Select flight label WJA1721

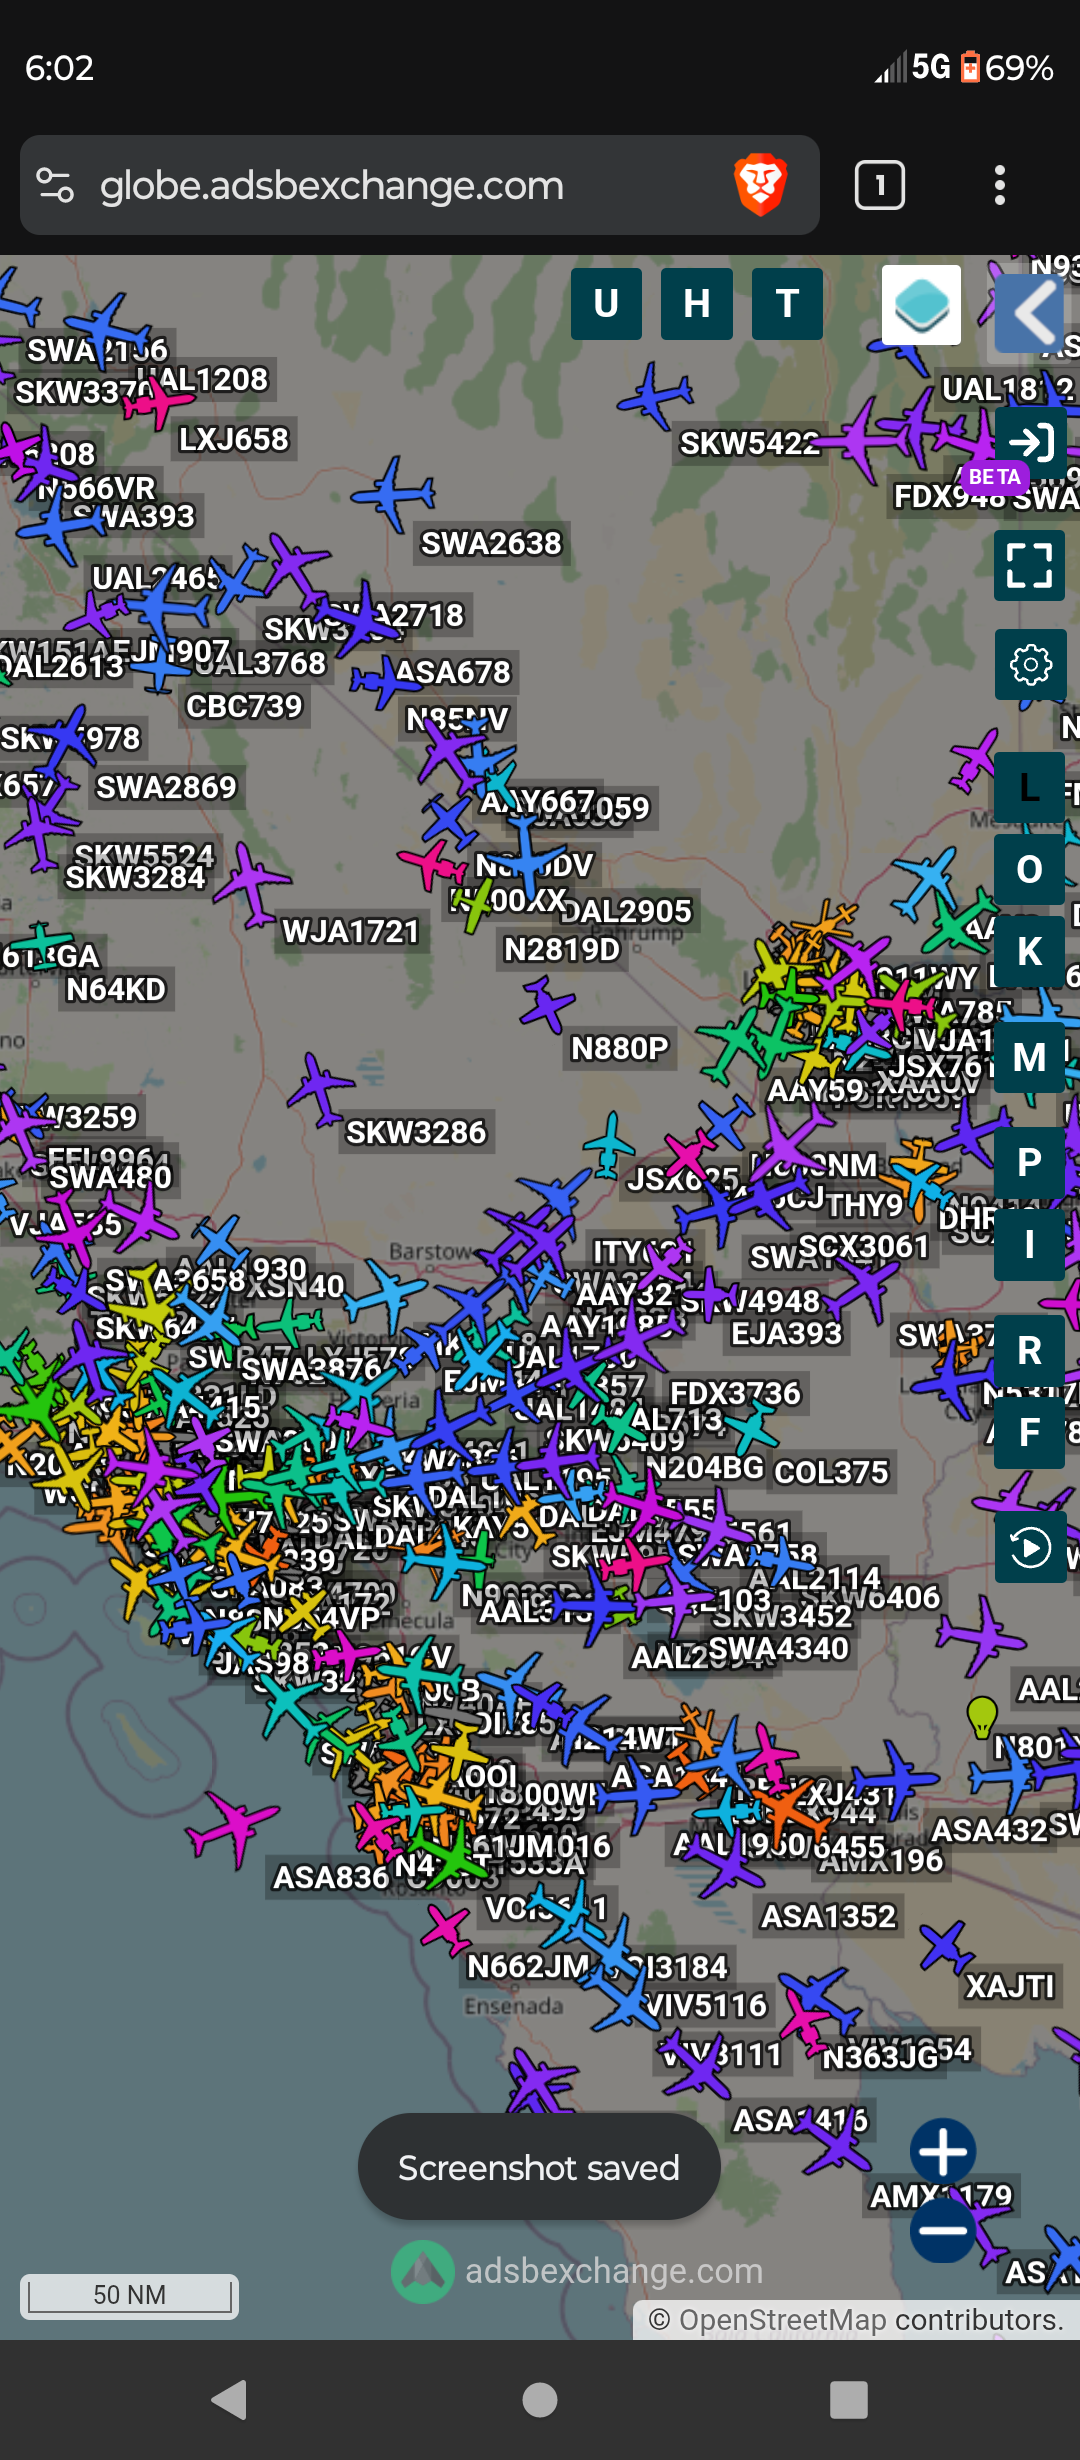(x=350, y=932)
